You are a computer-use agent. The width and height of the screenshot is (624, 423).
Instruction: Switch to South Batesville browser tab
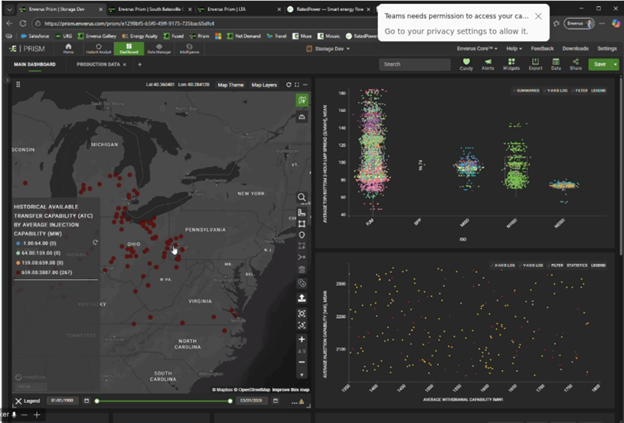click(x=150, y=9)
